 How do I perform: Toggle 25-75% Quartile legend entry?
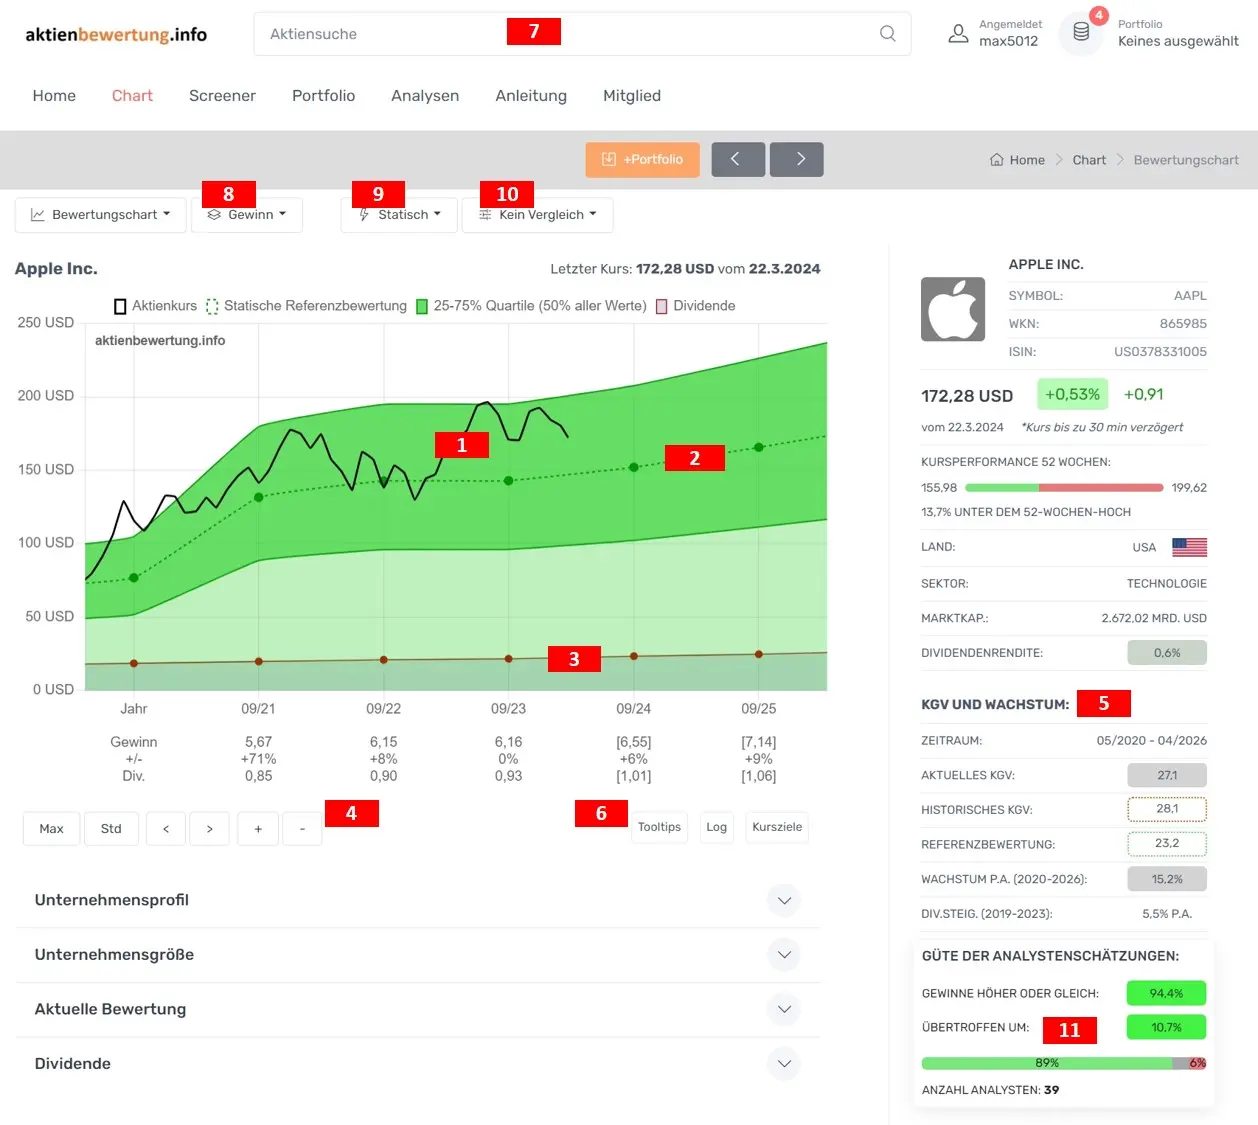pos(531,306)
